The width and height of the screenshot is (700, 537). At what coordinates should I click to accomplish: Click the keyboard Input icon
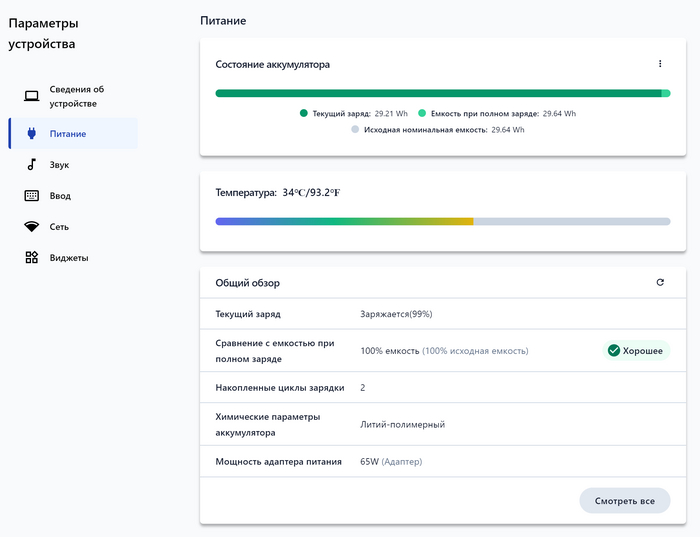coord(32,196)
